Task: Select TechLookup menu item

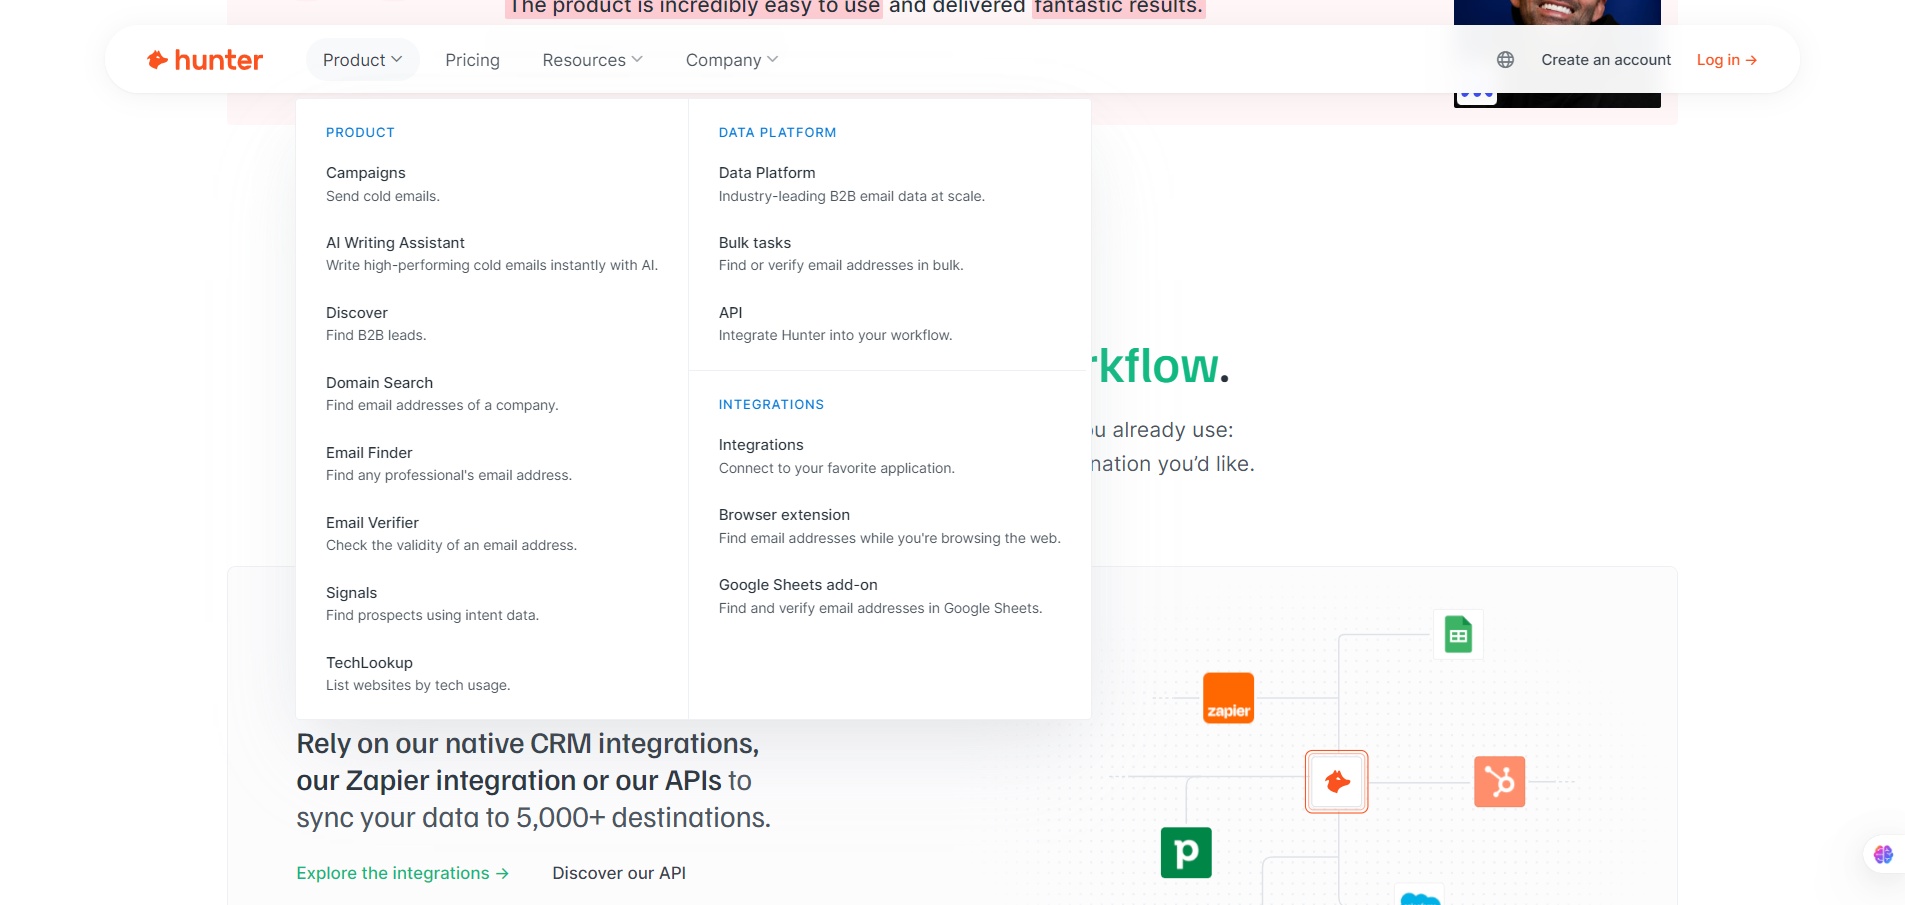Action: pos(369,663)
